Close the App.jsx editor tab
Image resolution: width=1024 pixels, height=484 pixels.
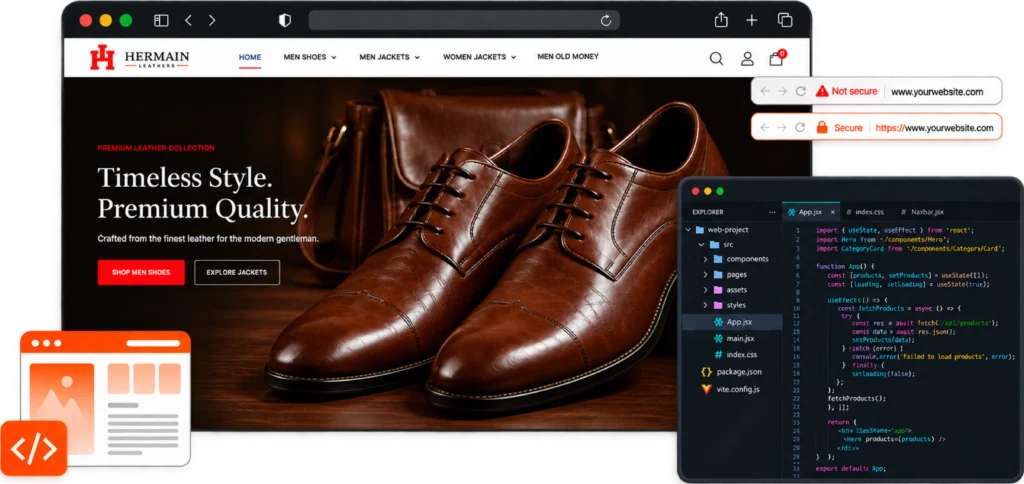tap(833, 212)
